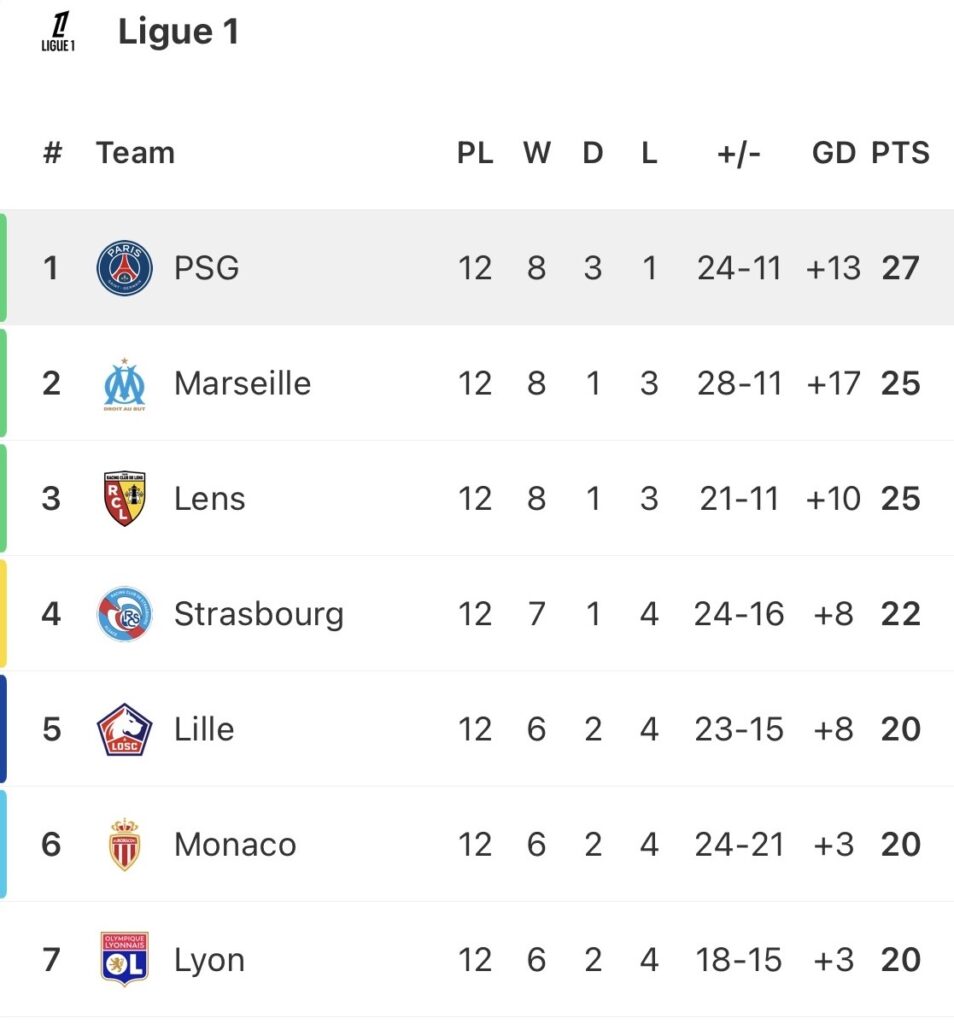The image size is (954, 1024).
Task: Tap the Lyon club crest
Action: pos(124,960)
